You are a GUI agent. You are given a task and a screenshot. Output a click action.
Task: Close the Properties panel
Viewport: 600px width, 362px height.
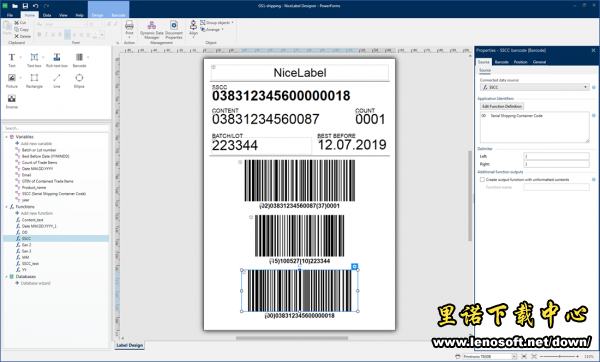[x=593, y=50]
